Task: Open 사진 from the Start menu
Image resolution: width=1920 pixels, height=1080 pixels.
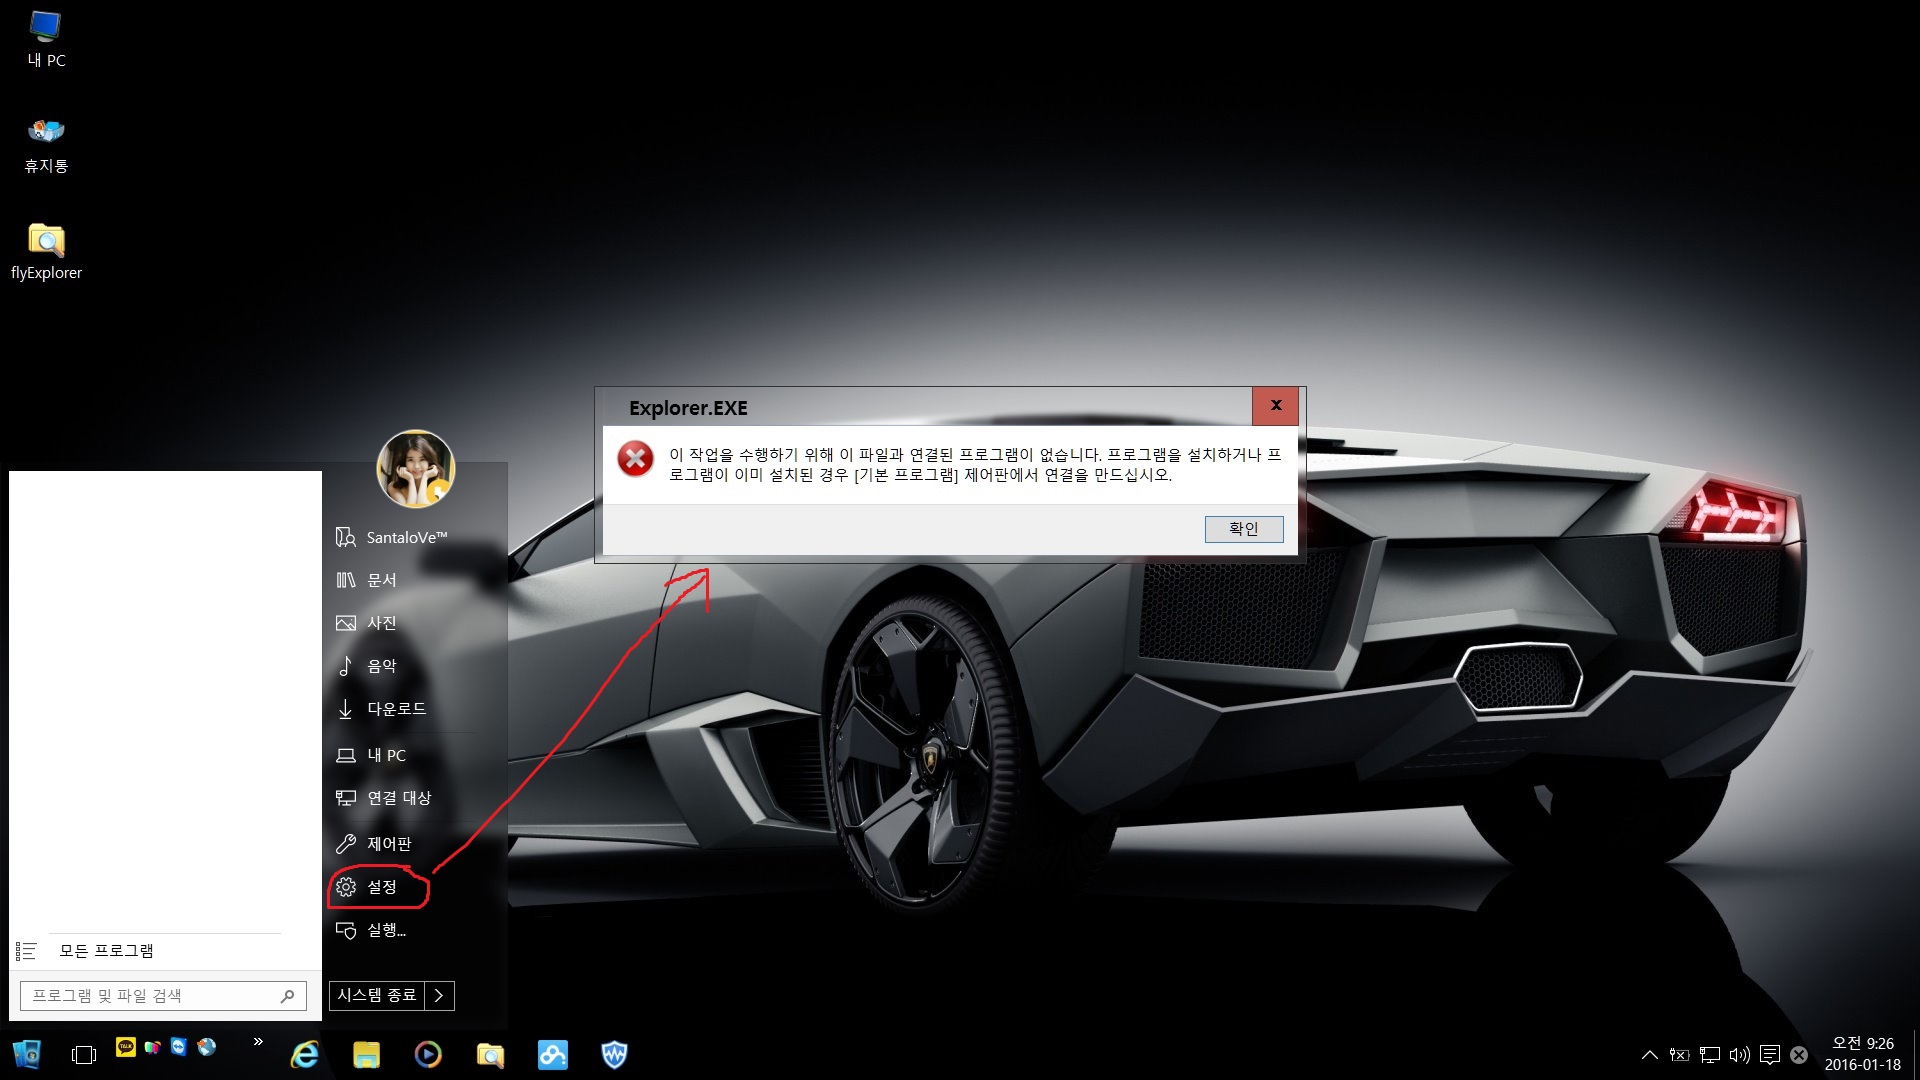Action: [x=367, y=623]
